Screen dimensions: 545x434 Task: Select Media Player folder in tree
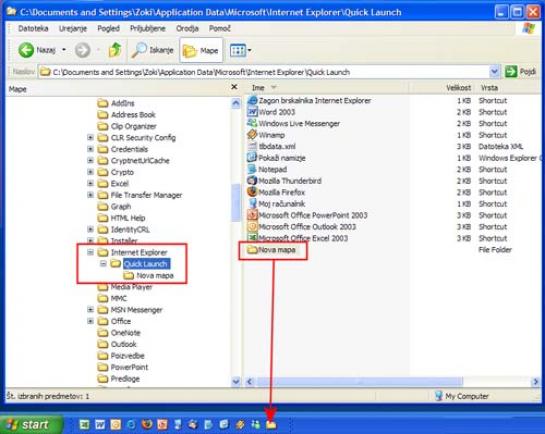(x=131, y=287)
